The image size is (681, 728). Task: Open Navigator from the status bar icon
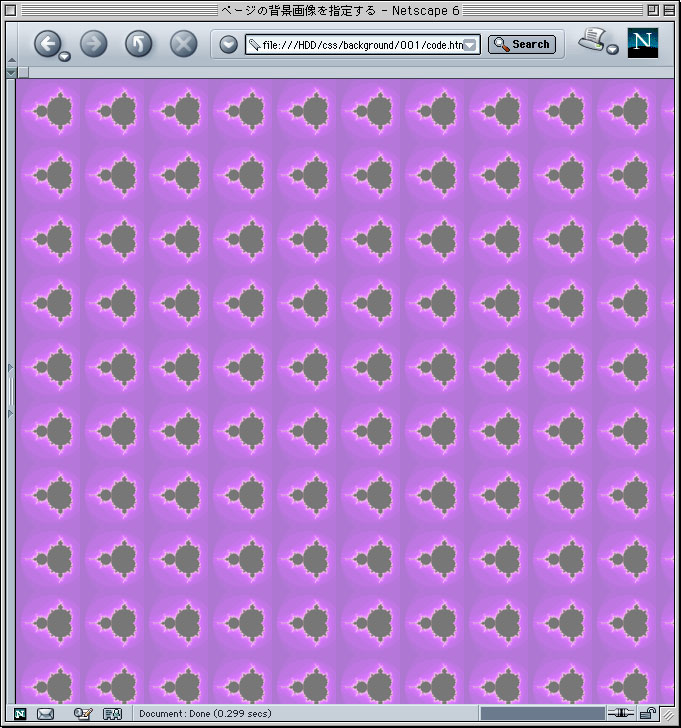[x=20, y=714]
